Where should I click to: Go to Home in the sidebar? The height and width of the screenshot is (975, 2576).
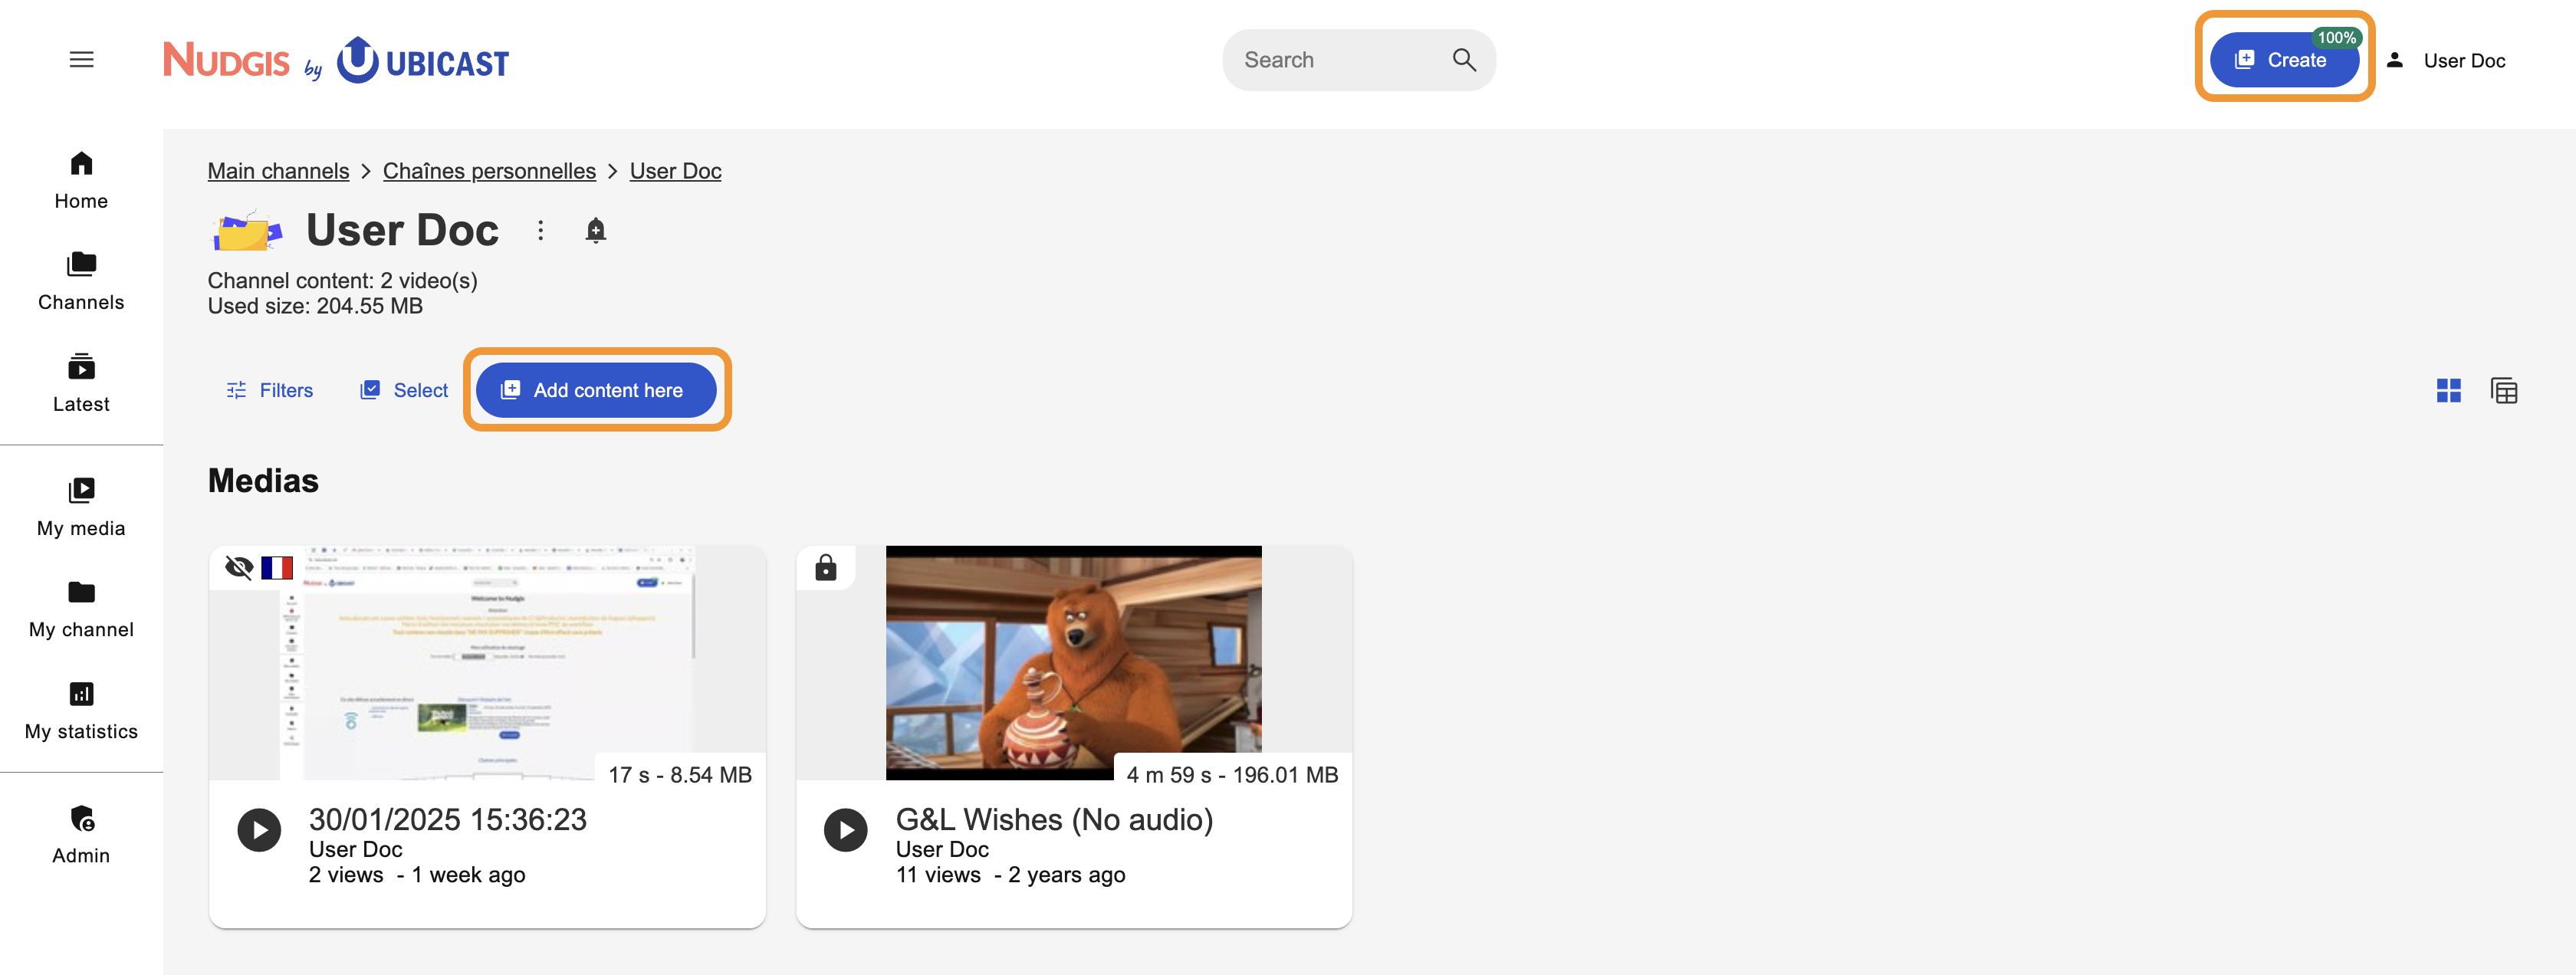point(81,180)
